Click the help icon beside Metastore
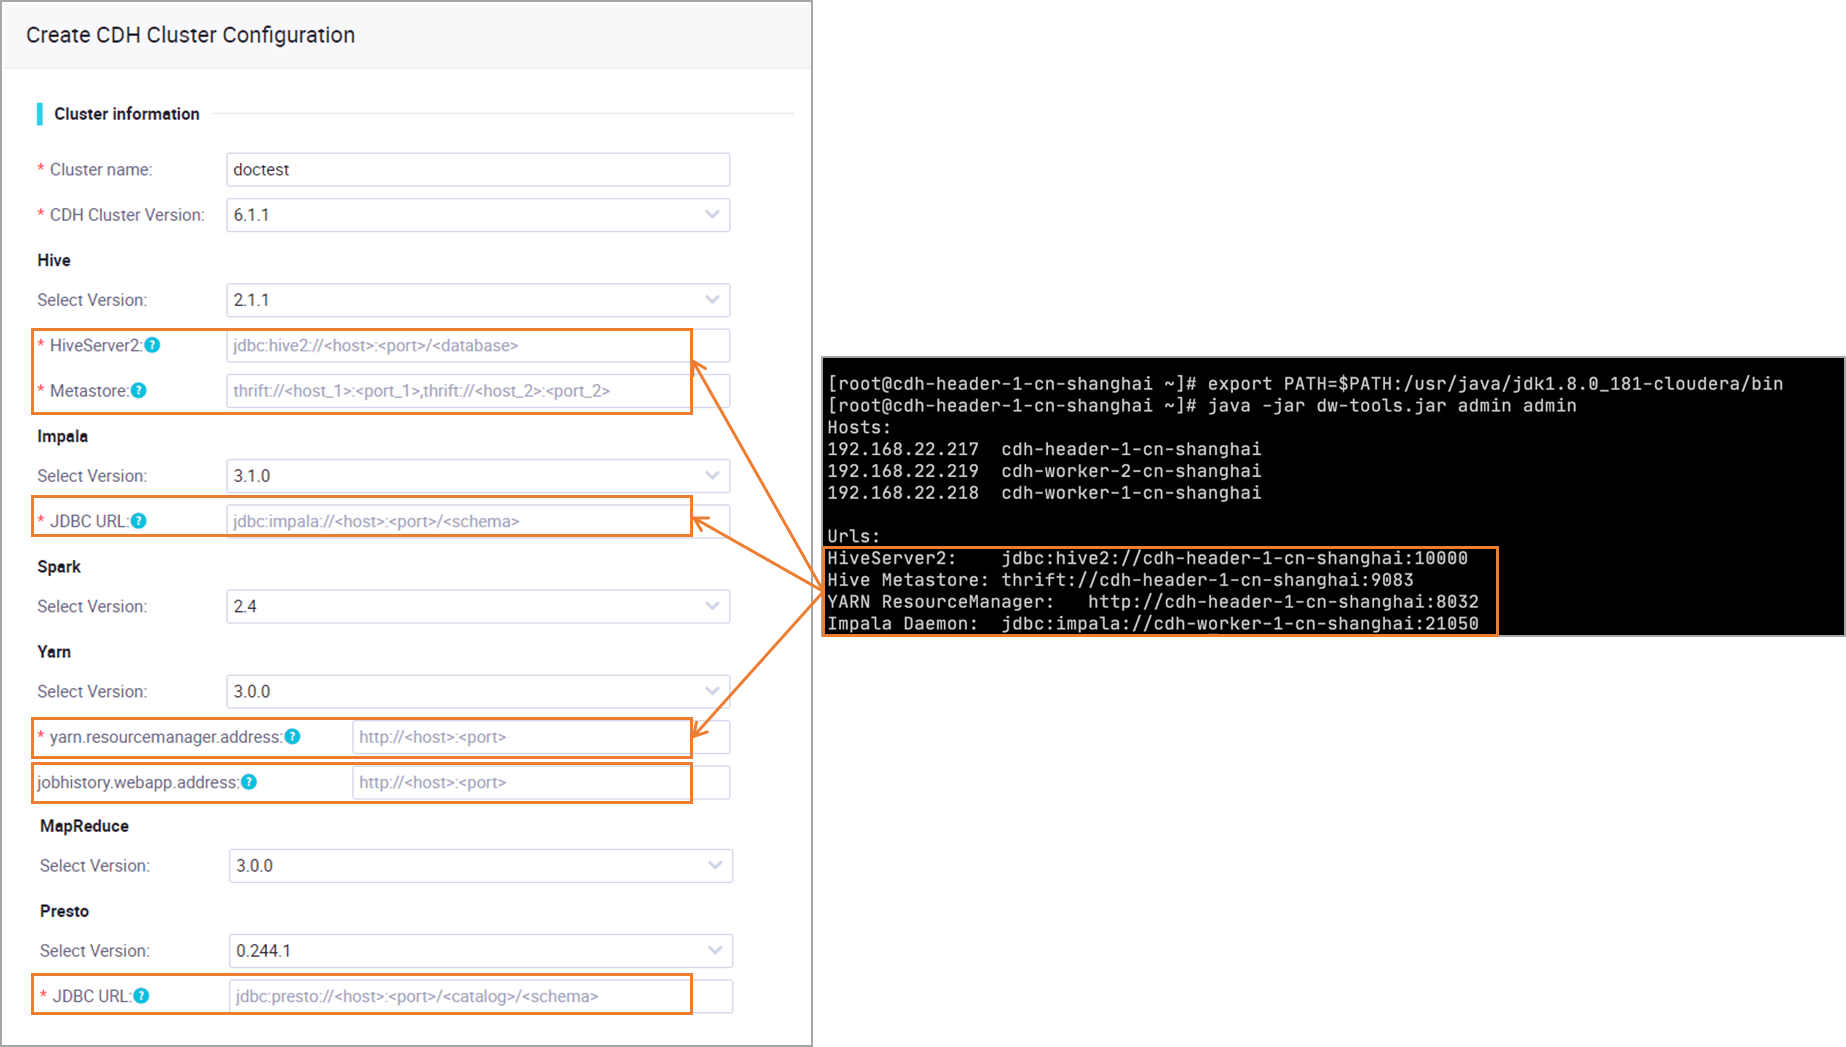This screenshot has height=1047, width=1846. click(x=139, y=390)
